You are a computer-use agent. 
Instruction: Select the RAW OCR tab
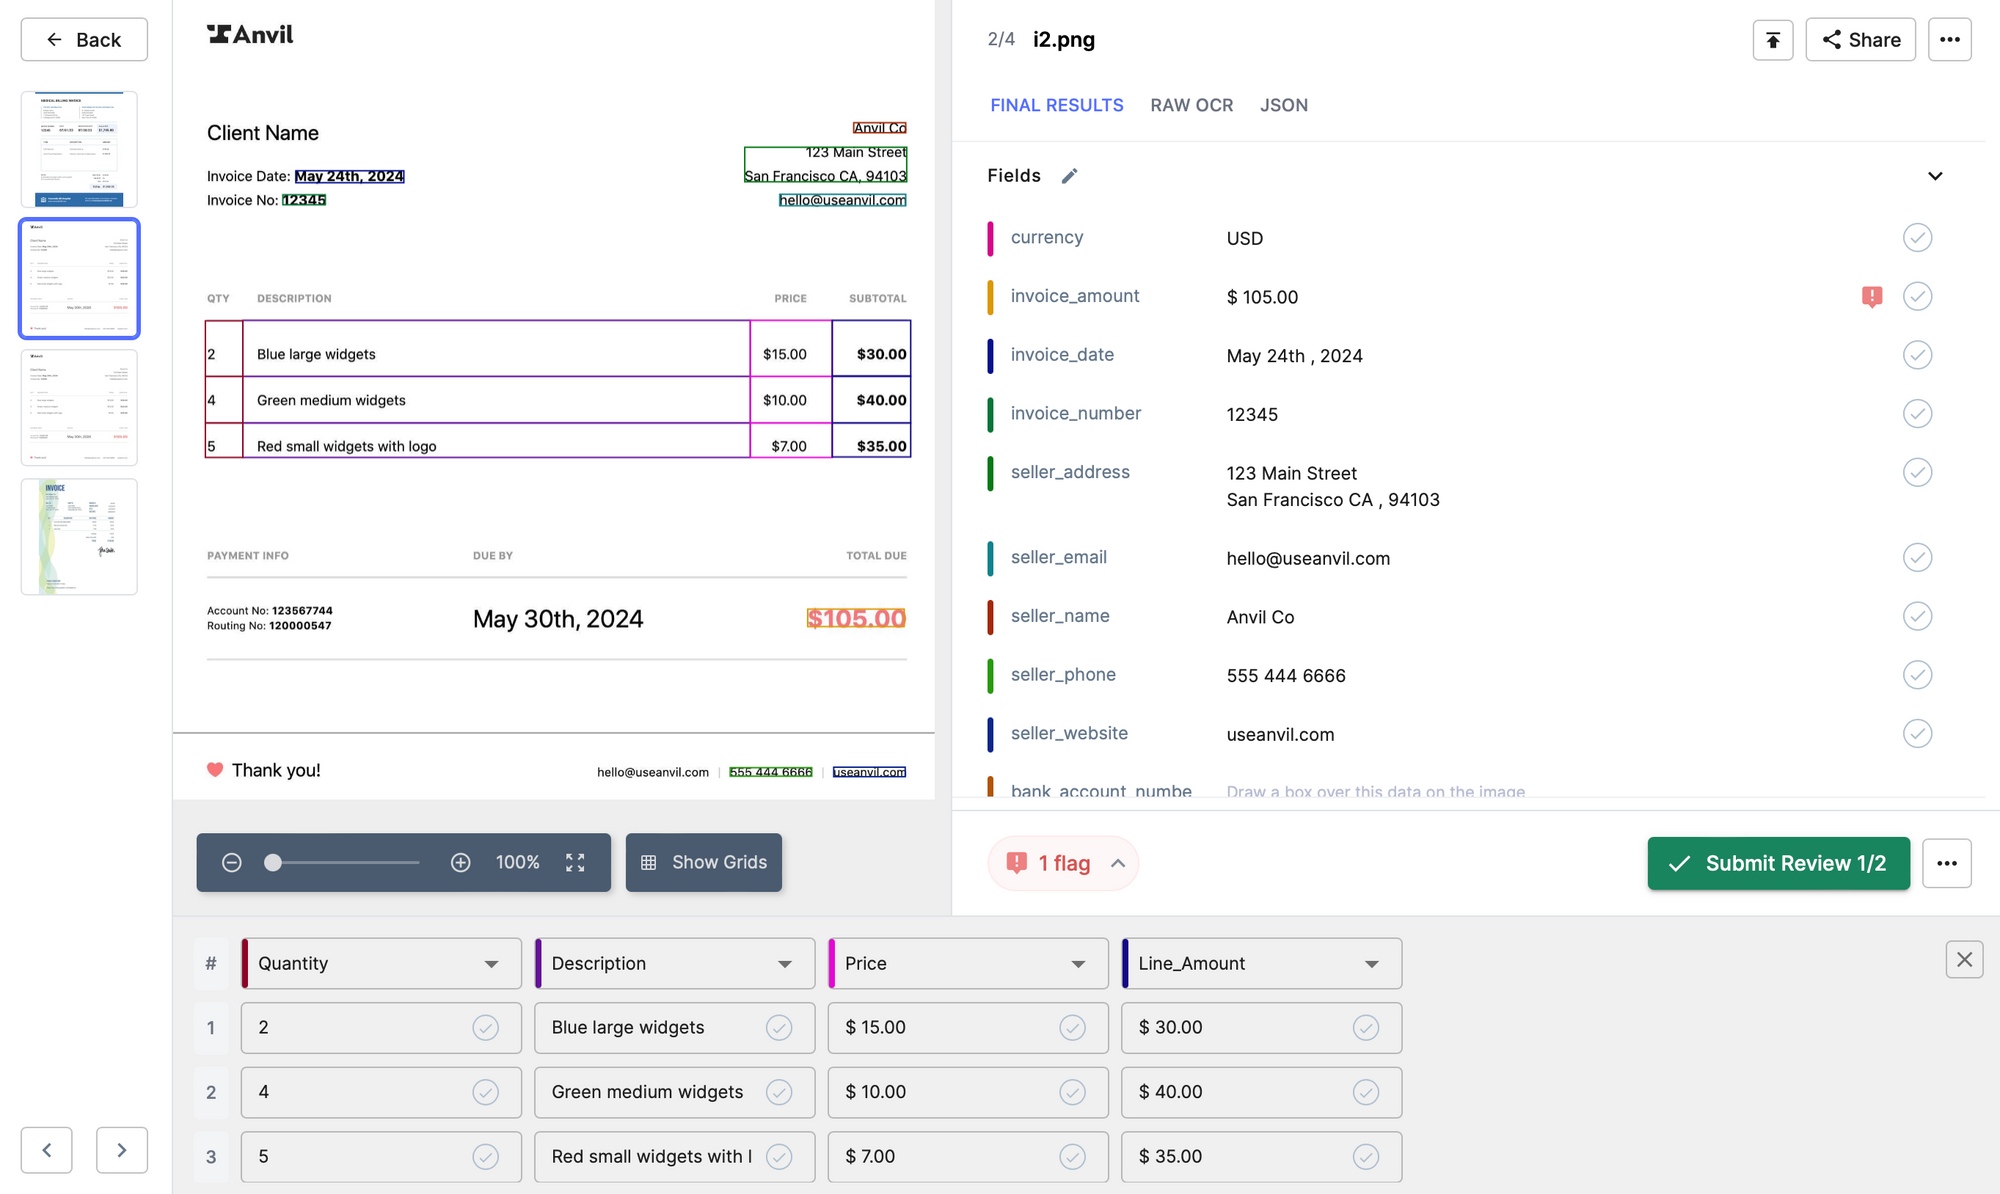[x=1191, y=104]
